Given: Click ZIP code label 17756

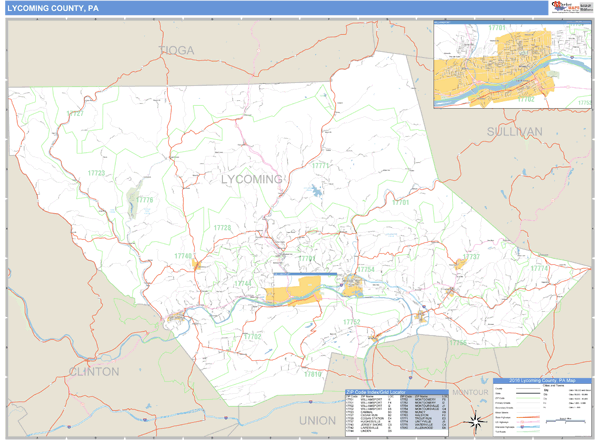Looking at the screenshot, I should click(x=458, y=342).
